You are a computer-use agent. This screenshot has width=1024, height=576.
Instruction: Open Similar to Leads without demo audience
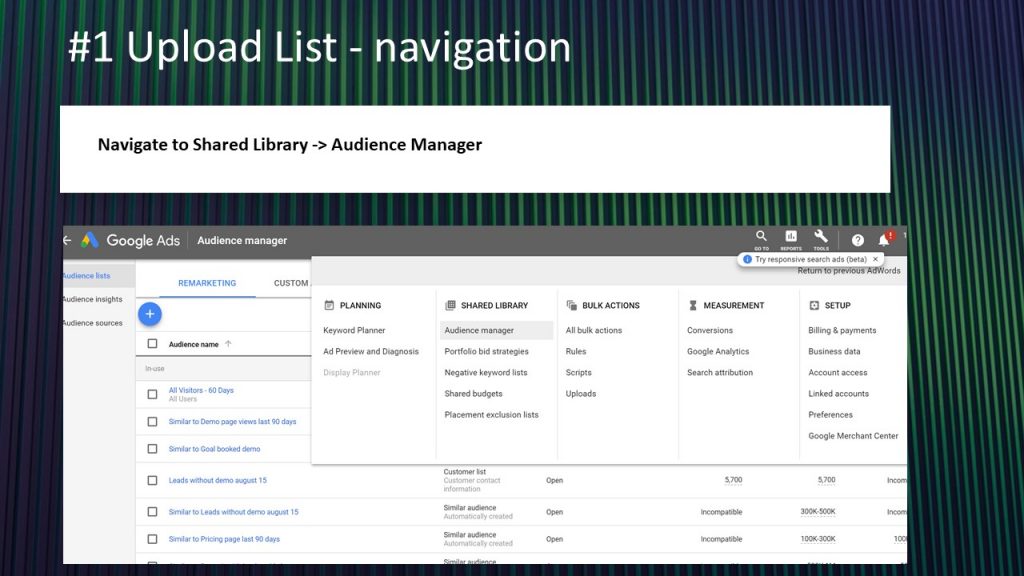(x=233, y=512)
